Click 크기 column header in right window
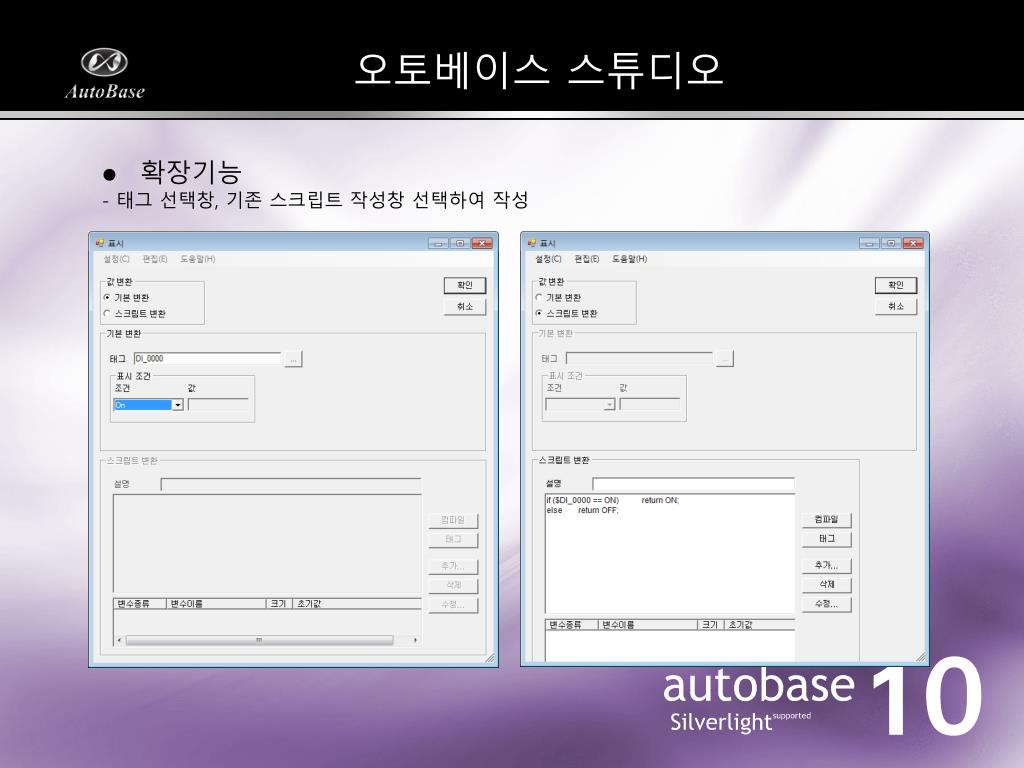The height and width of the screenshot is (768, 1024). click(711, 625)
